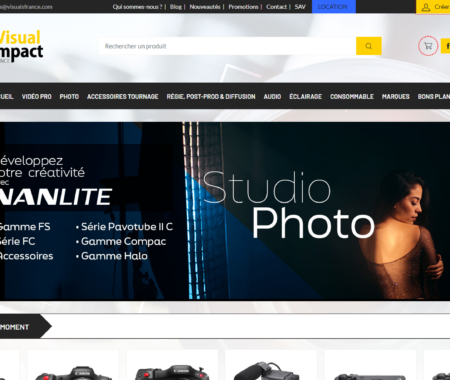The image size is (450, 380).
Task: Open the VIDÉO PRO menu
Action: point(37,97)
